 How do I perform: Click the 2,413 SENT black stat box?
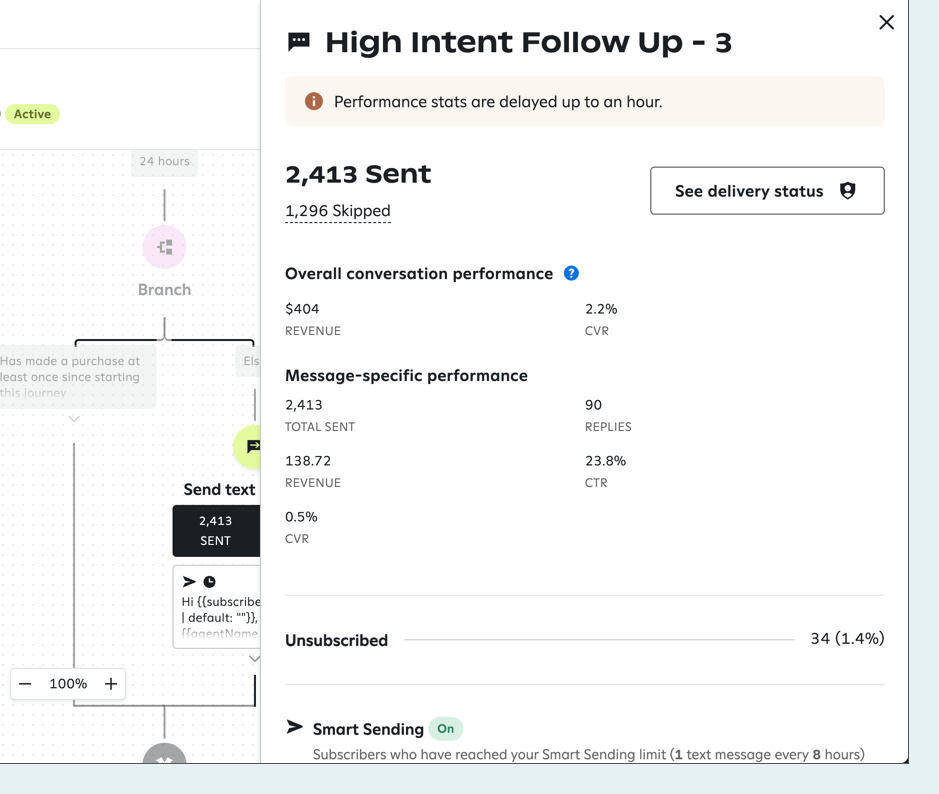[x=216, y=530]
